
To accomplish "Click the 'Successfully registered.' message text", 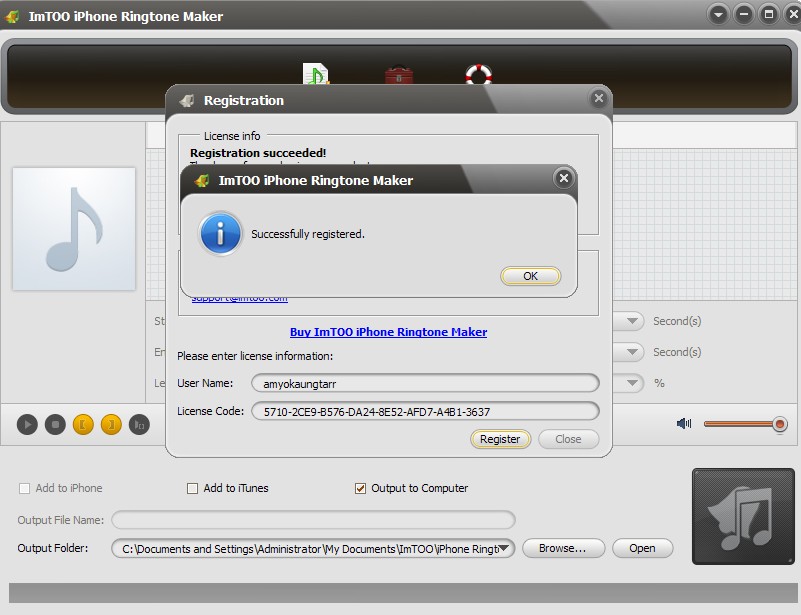I will pos(308,234).
